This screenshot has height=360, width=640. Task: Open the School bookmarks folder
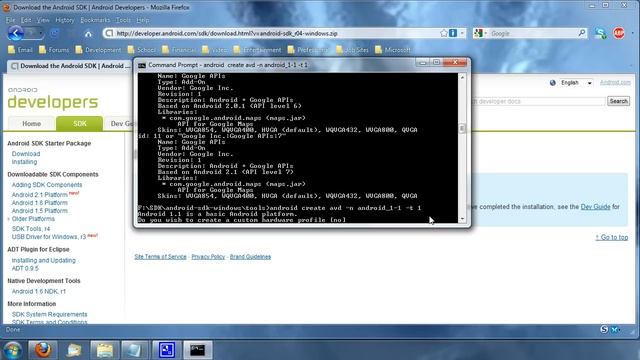[142, 50]
